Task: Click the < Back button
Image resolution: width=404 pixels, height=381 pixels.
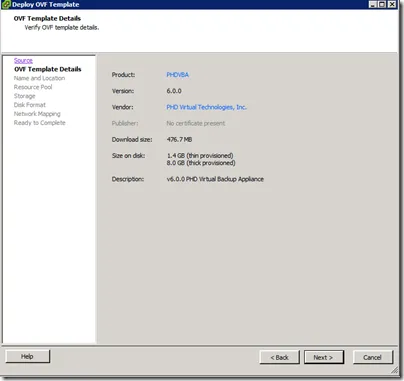Action: (279, 357)
